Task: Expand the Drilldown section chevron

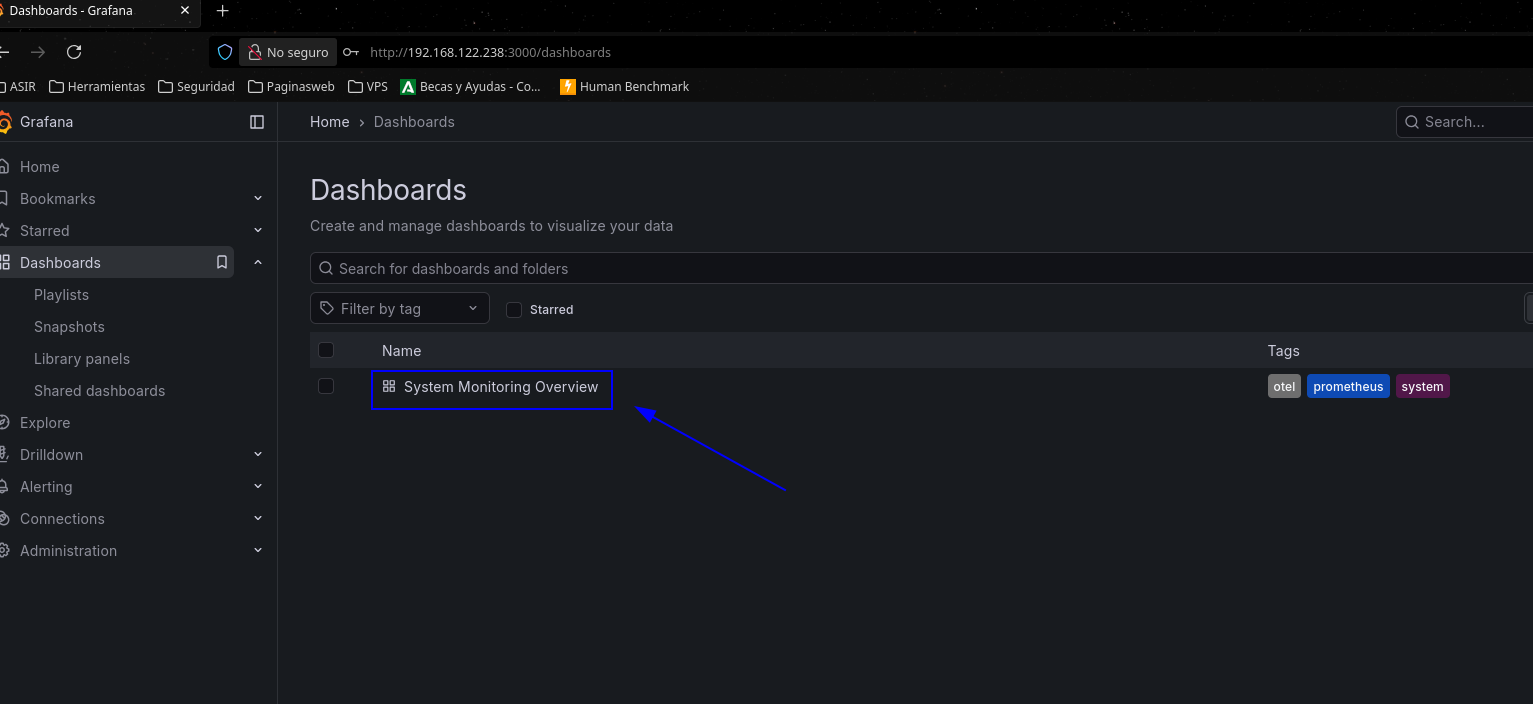Action: [x=258, y=455]
